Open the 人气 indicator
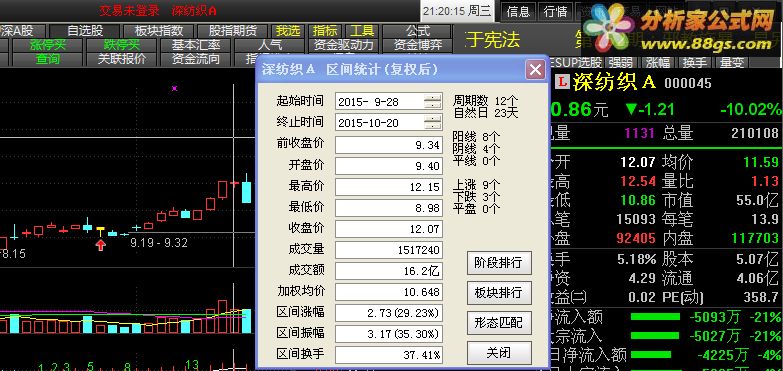The image size is (783, 371). pyautogui.click(x=270, y=45)
